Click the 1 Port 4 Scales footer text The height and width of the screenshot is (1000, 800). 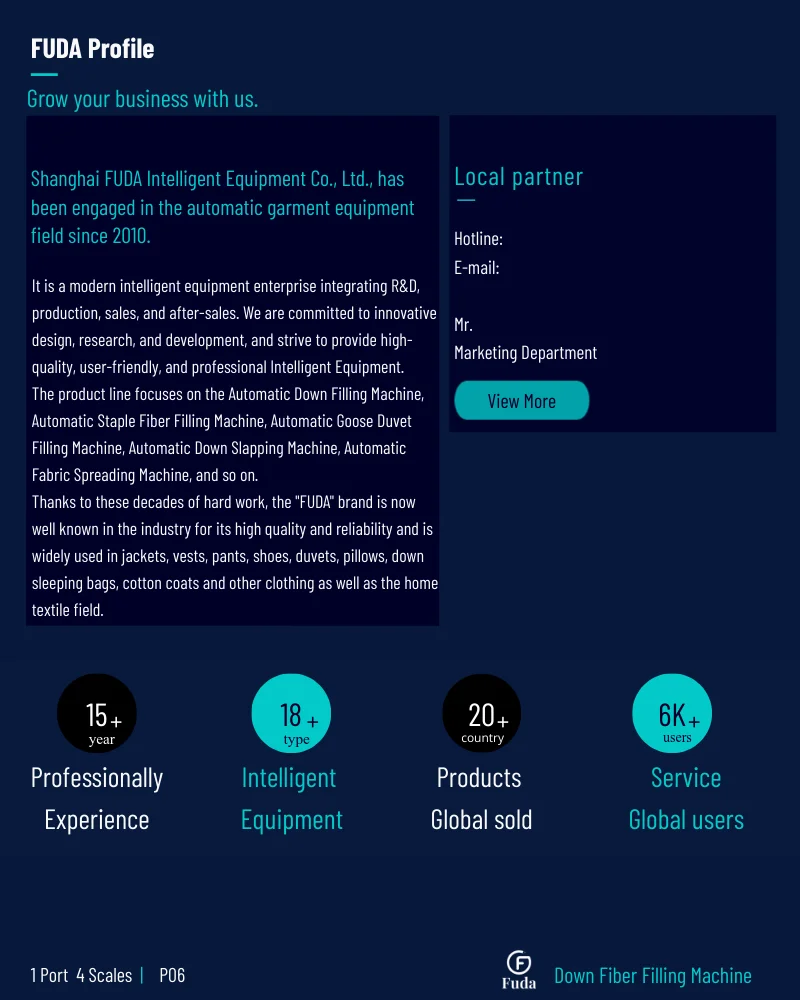(x=81, y=975)
